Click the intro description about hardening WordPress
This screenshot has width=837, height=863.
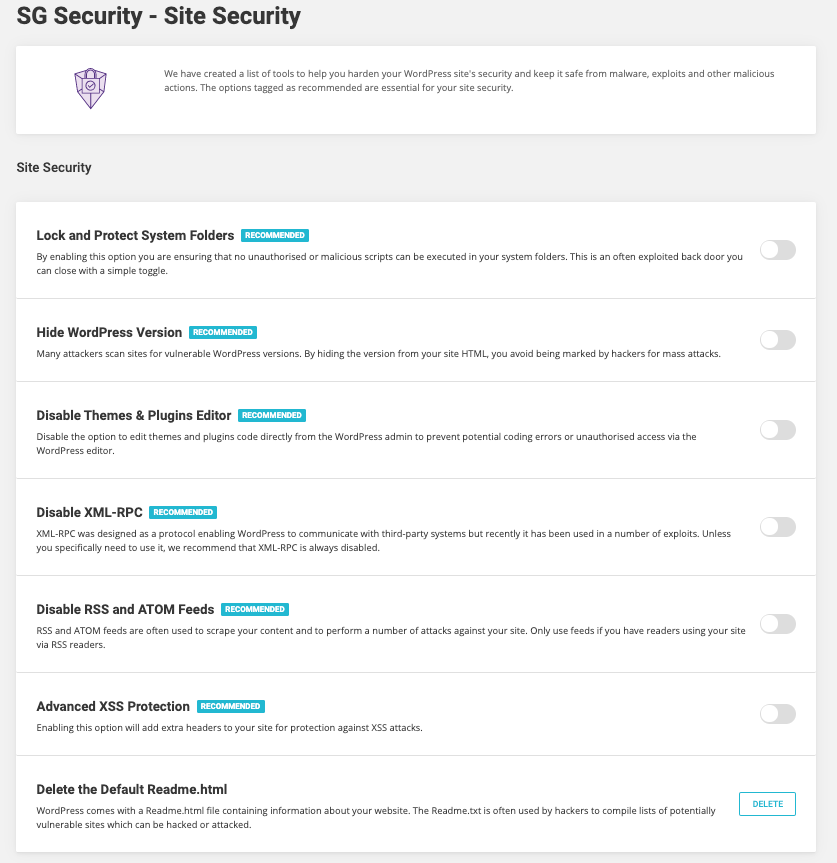pos(468,81)
